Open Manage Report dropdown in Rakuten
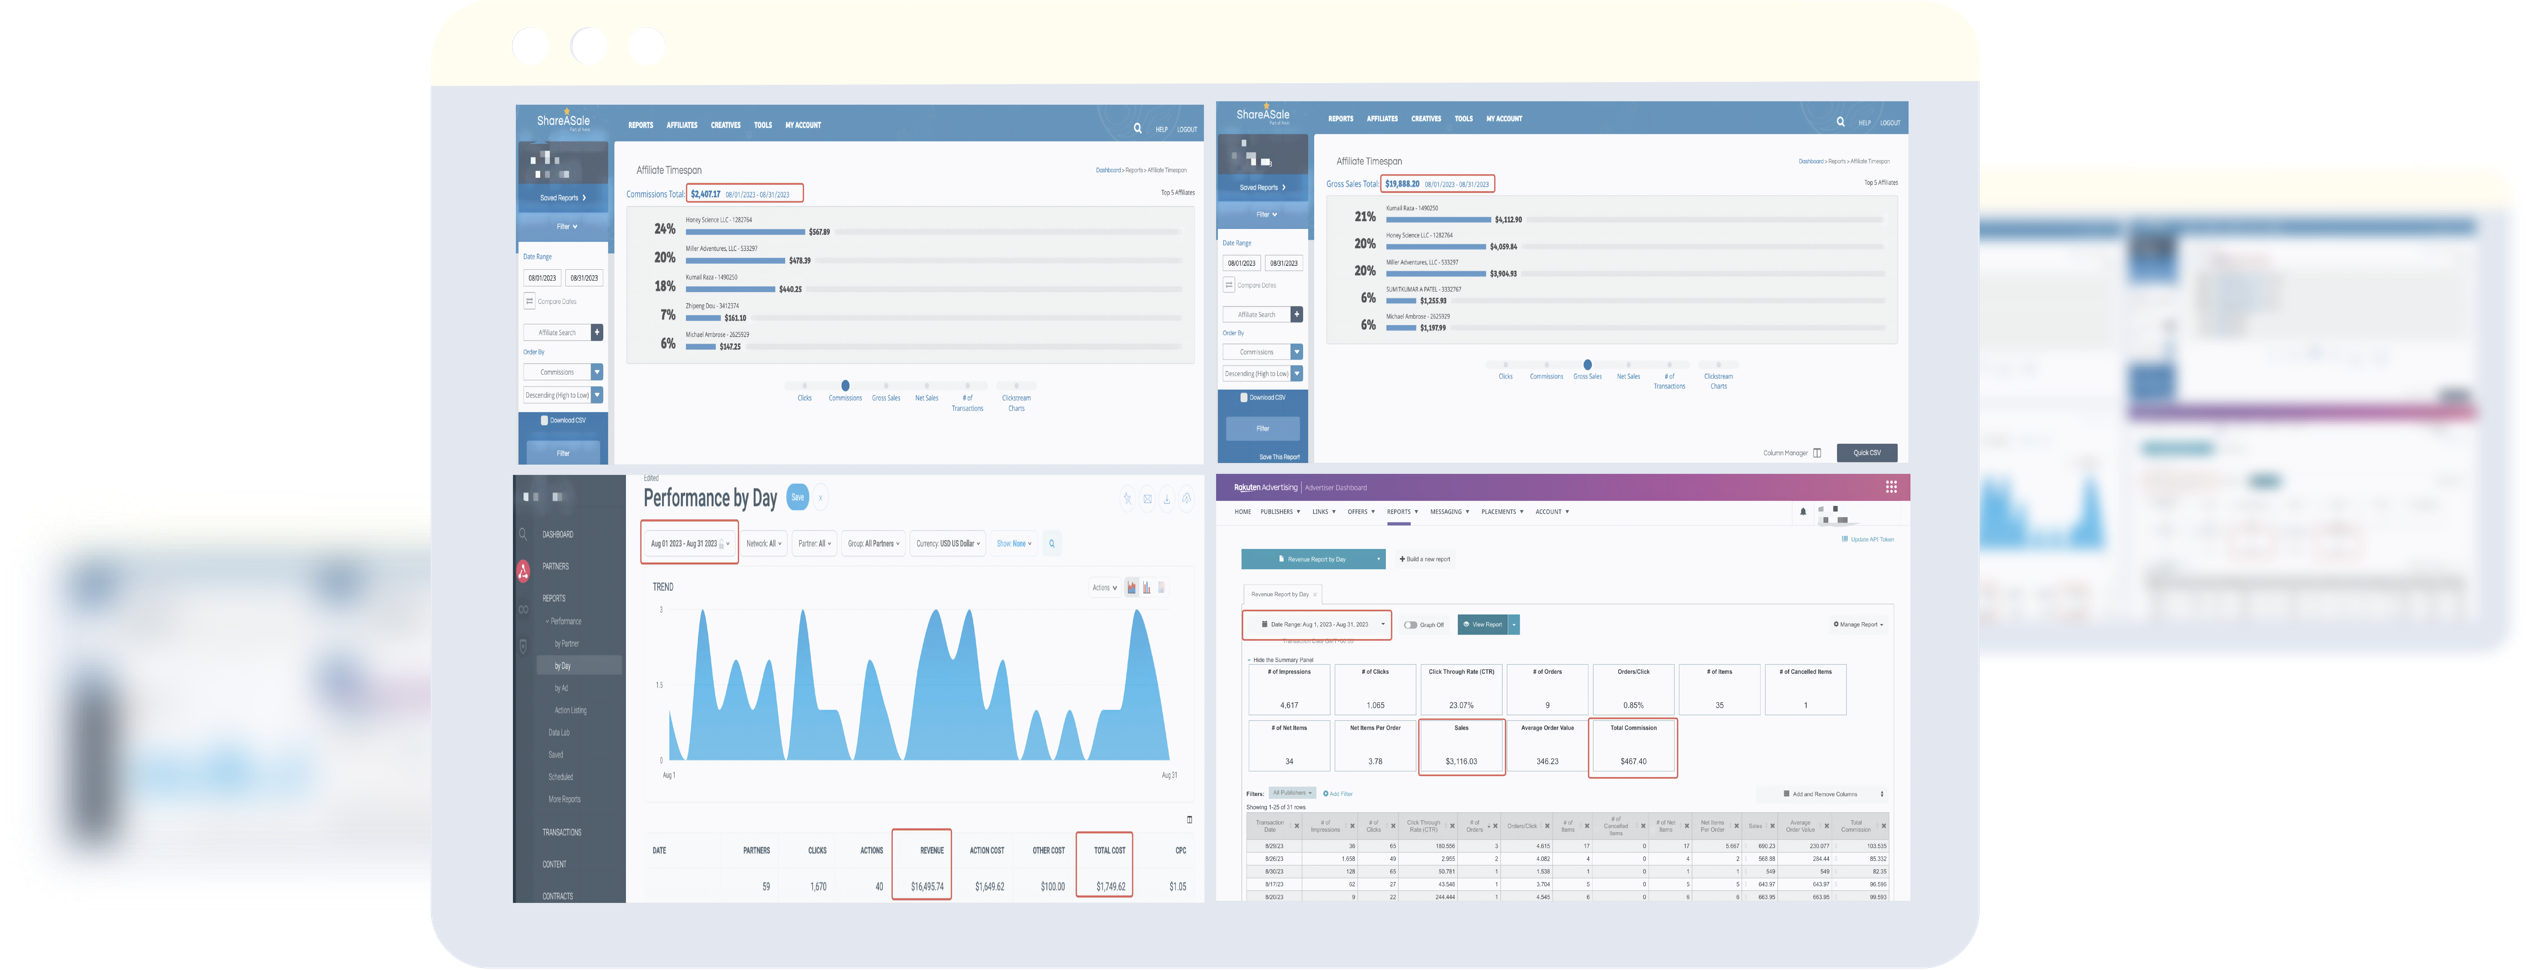Image resolution: width=2526 pixels, height=970 pixels. (x=1858, y=625)
